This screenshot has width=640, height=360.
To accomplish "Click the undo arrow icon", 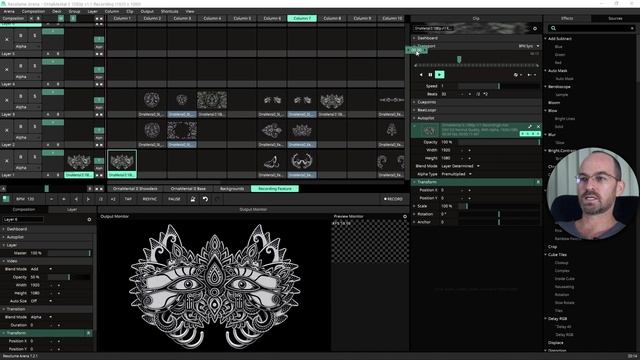I will point(205,199).
